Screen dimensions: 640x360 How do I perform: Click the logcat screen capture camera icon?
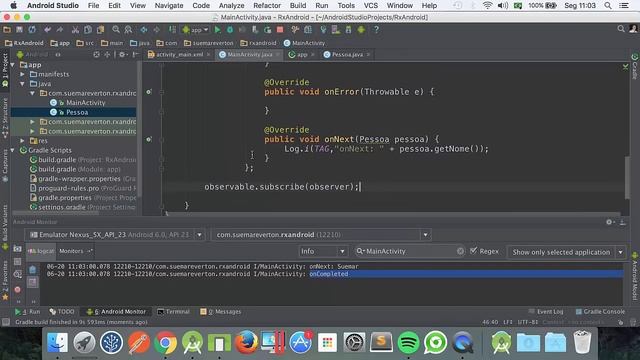[x=18, y=249]
